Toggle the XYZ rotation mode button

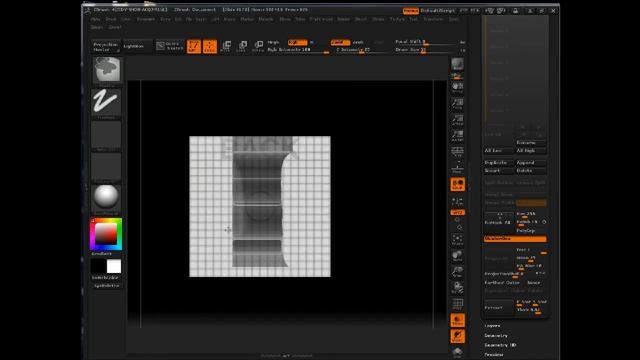pyautogui.click(x=458, y=213)
